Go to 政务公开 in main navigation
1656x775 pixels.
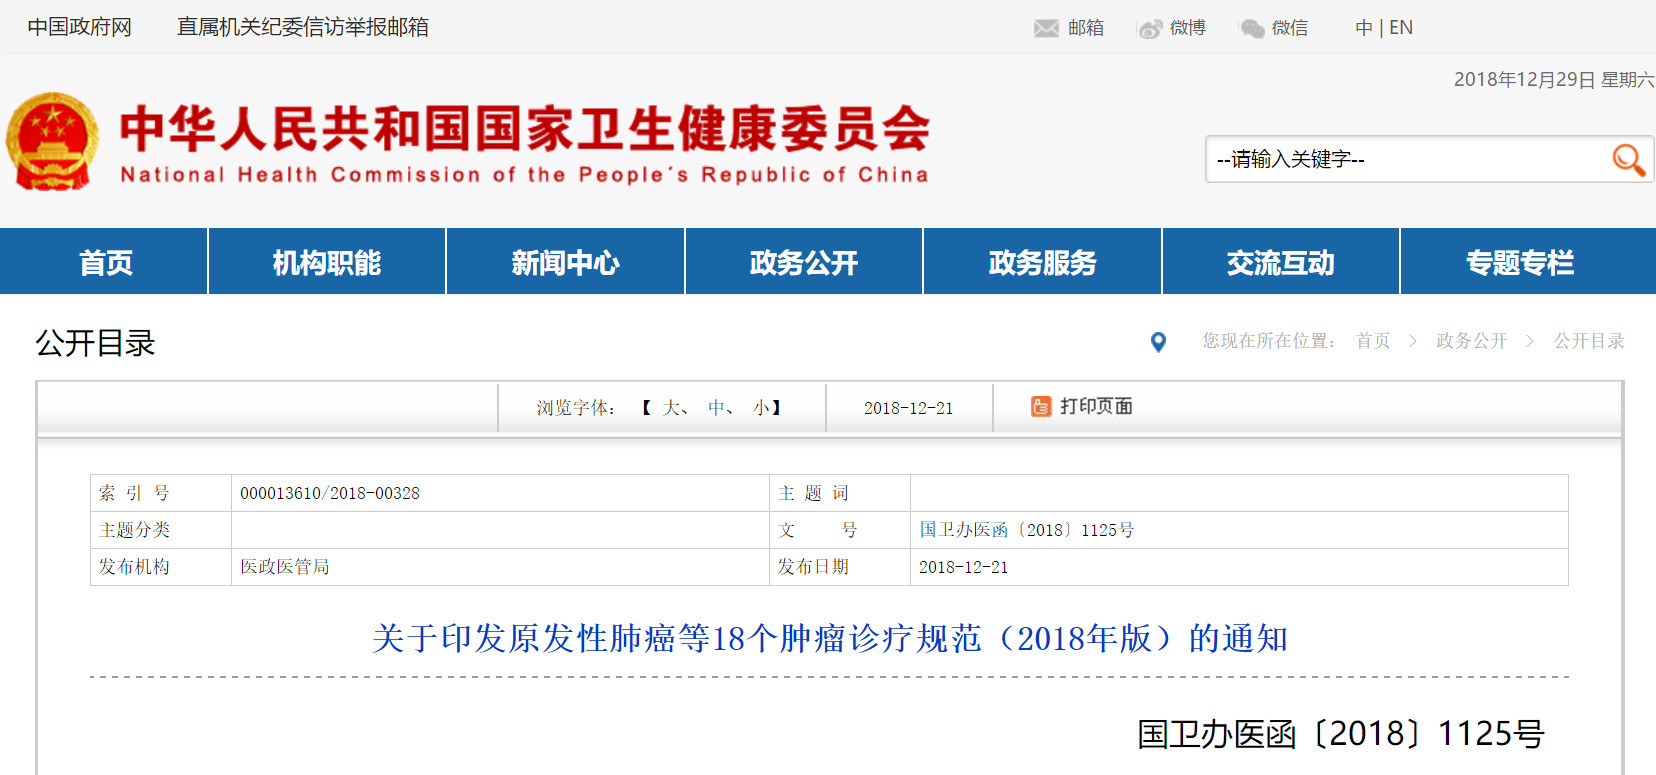click(x=804, y=262)
